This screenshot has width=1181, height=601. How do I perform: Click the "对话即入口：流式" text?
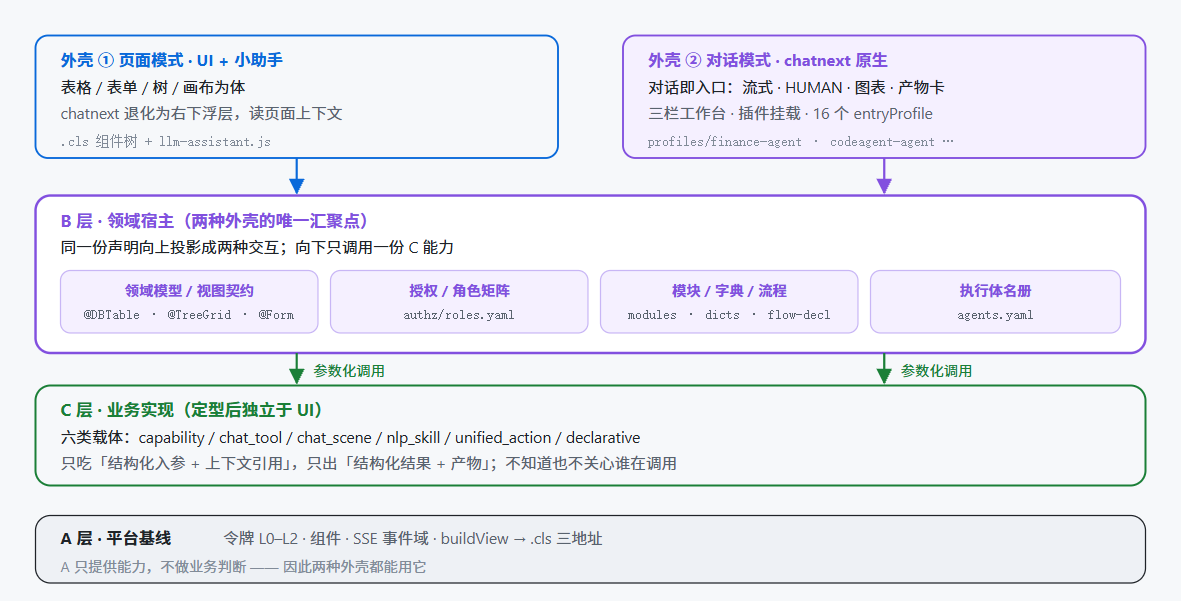click(x=710, y=87)
